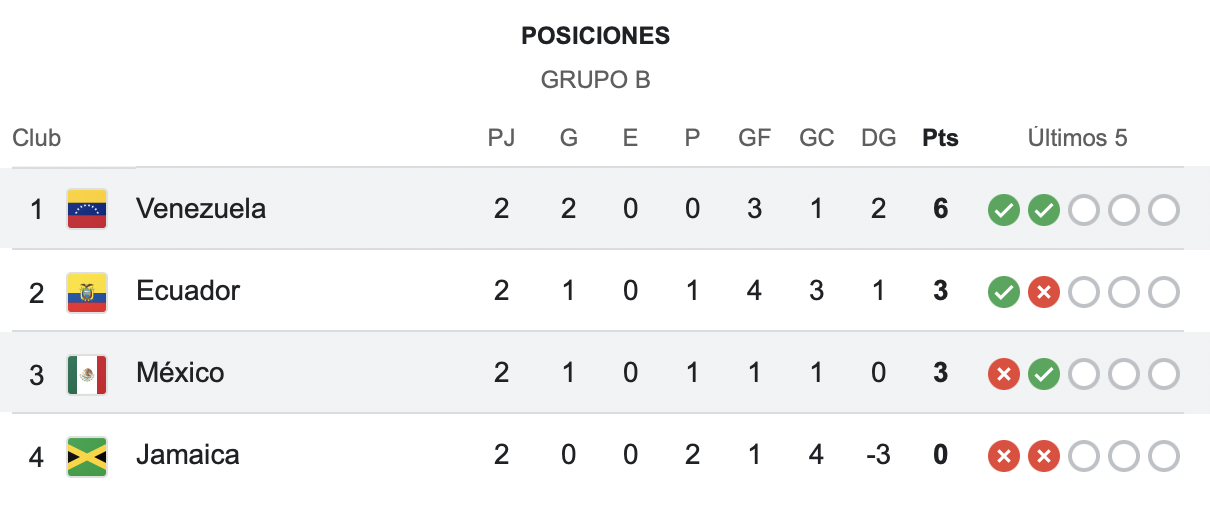Click Ecuador's red loss icon
This screenshot has width=1210, height=518.
coord(1044,292)
